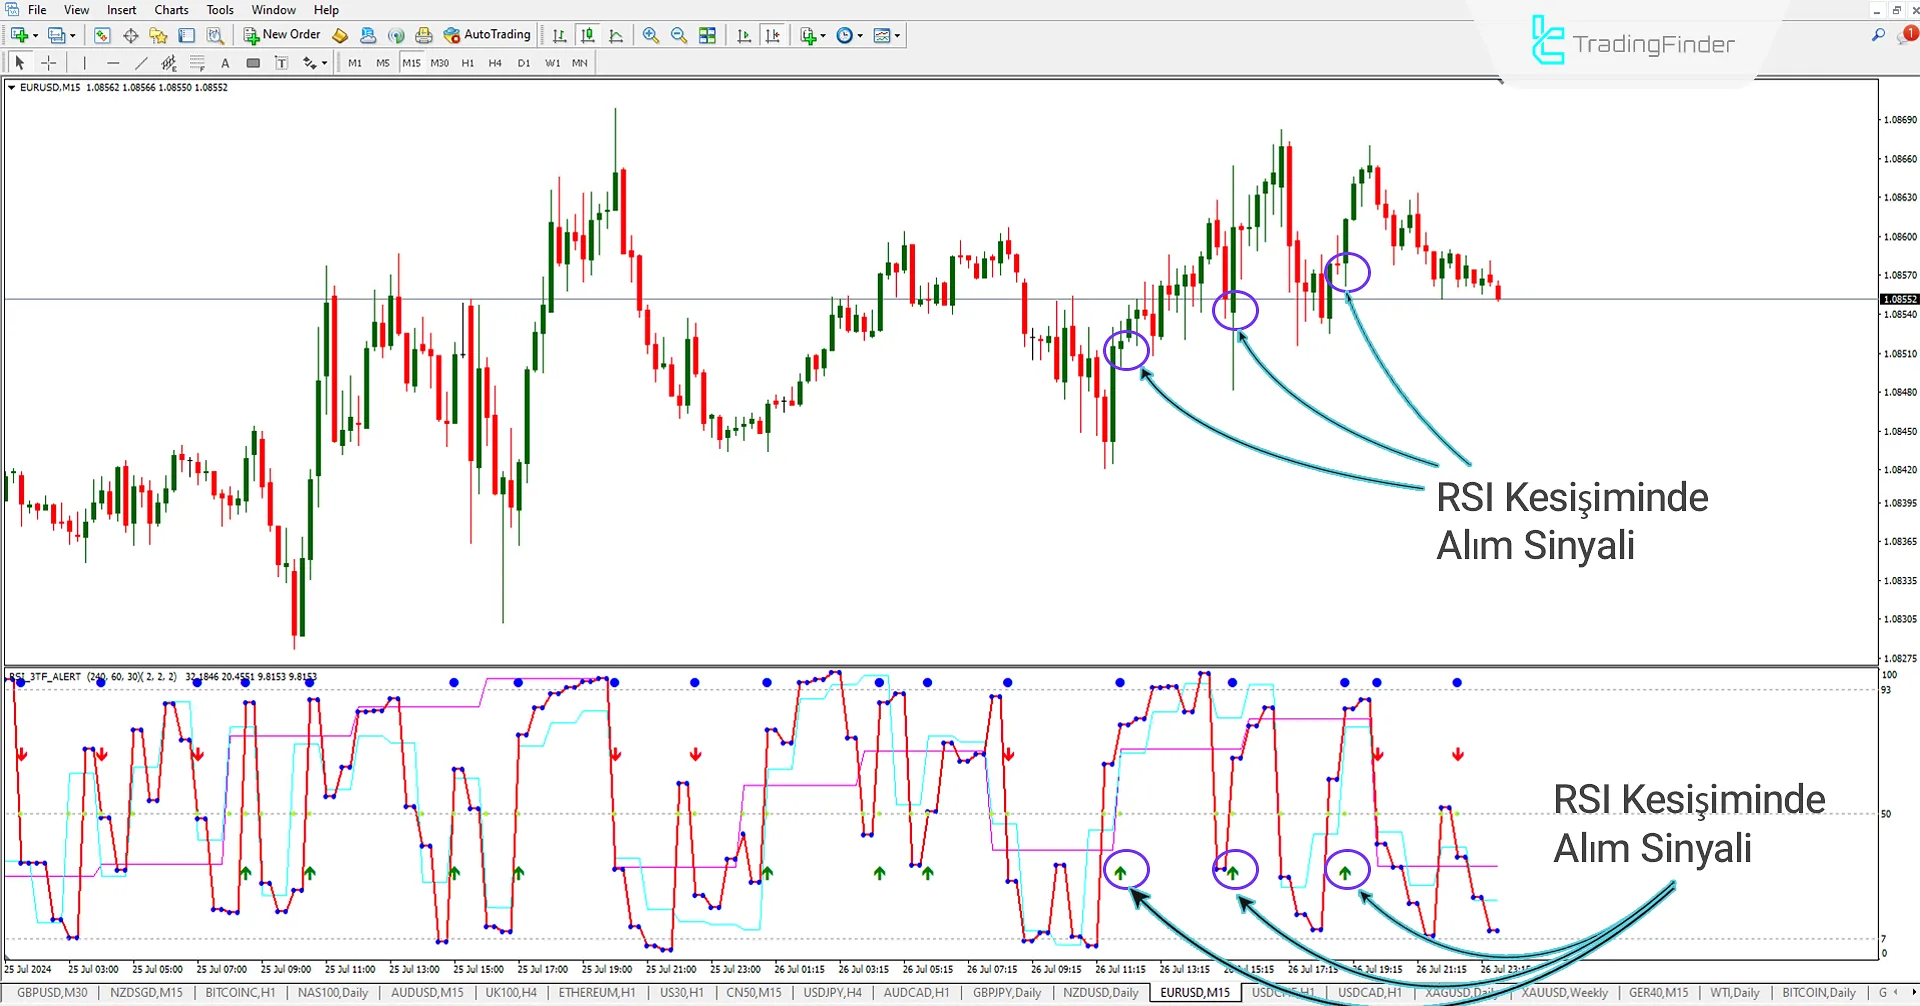Toggle the AutoTrading button

pos(487,35)
